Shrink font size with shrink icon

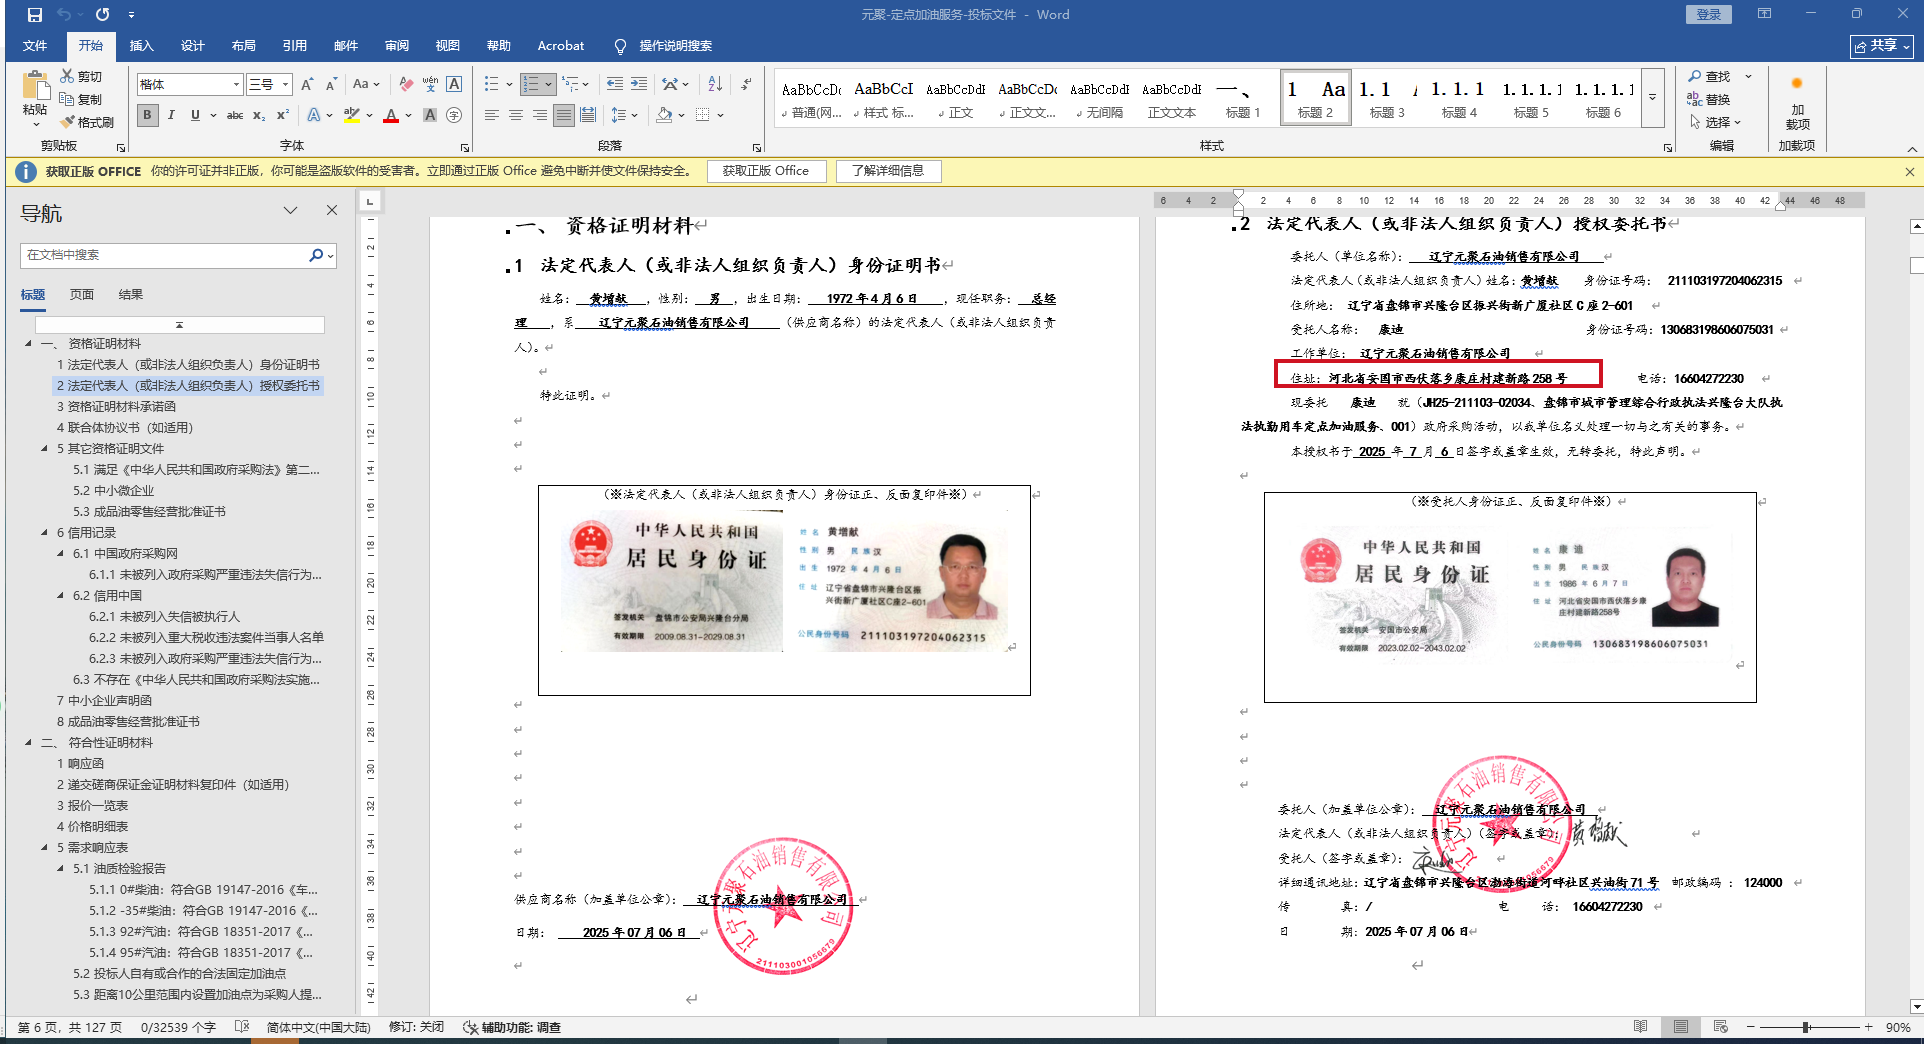click(x=331, y=84)
